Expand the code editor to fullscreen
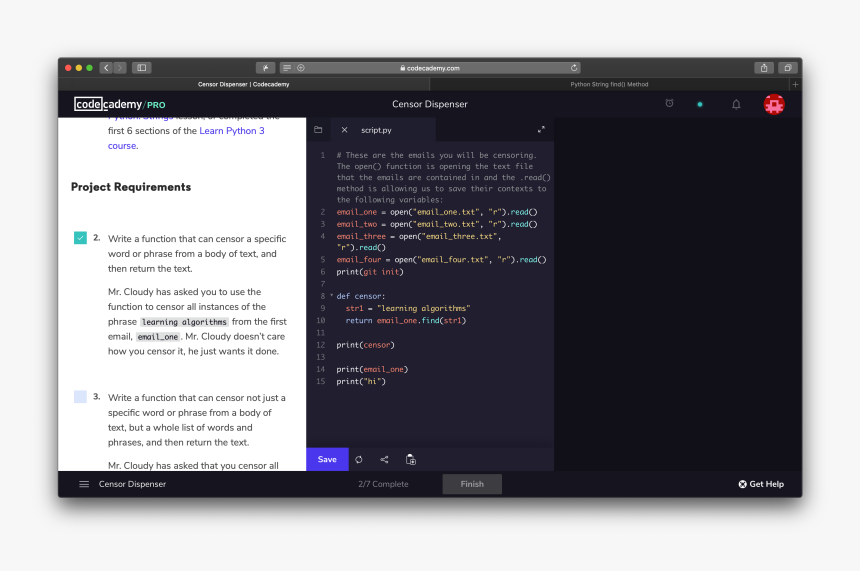 [541, 130]
